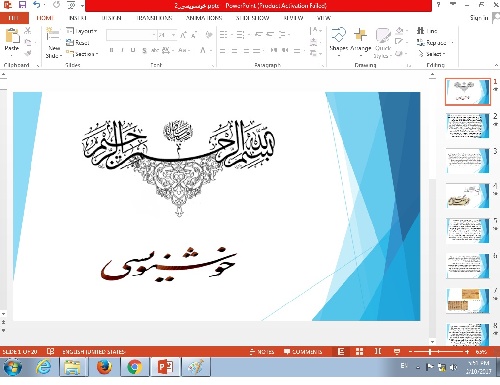Click the Format Painter brush icon

point(28,53)
